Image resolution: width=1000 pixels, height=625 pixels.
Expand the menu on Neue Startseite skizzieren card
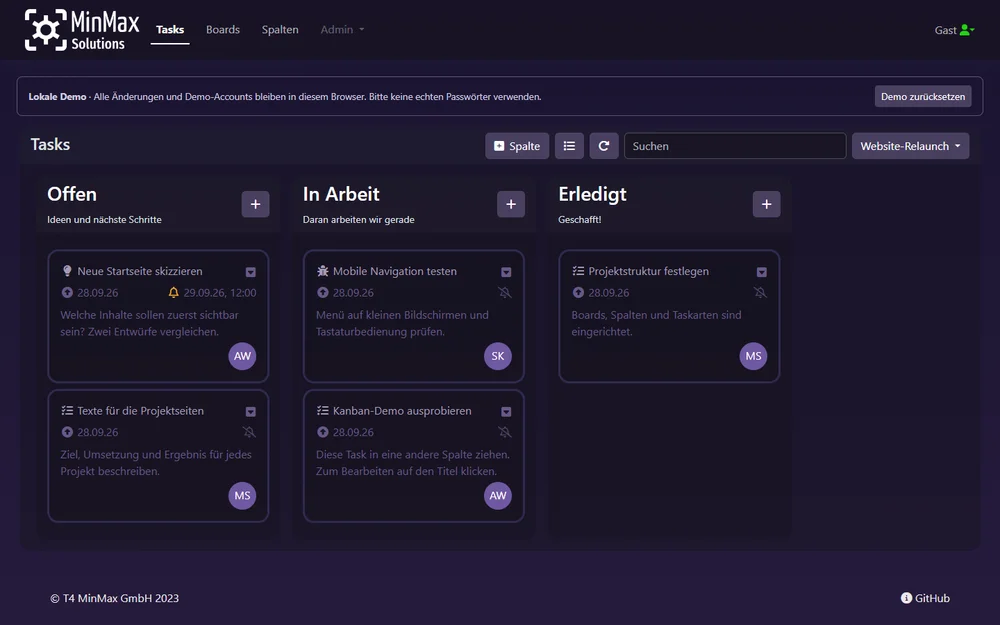[x=251, y=272]
